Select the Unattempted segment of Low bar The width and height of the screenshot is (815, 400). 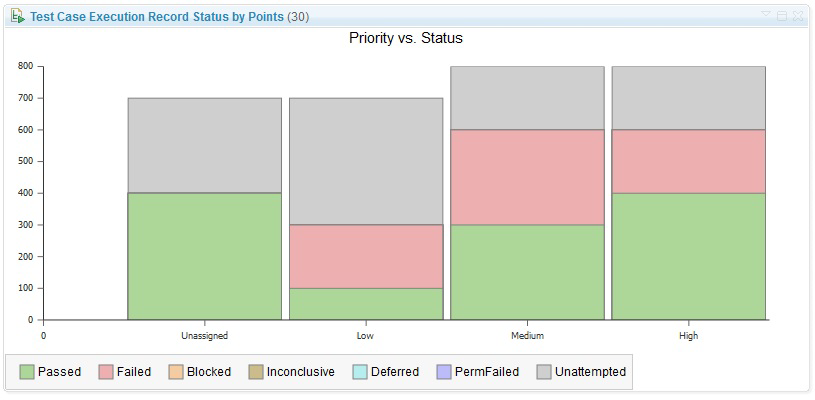366,161
